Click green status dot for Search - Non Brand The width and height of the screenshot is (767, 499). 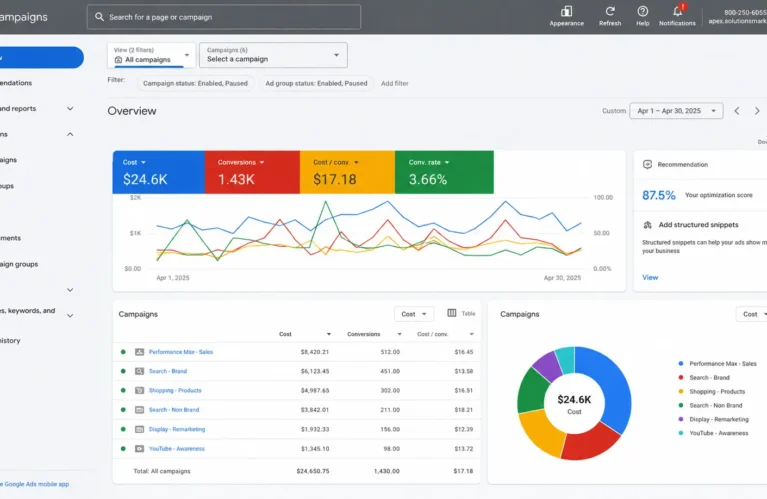click(x=123, y=410)
